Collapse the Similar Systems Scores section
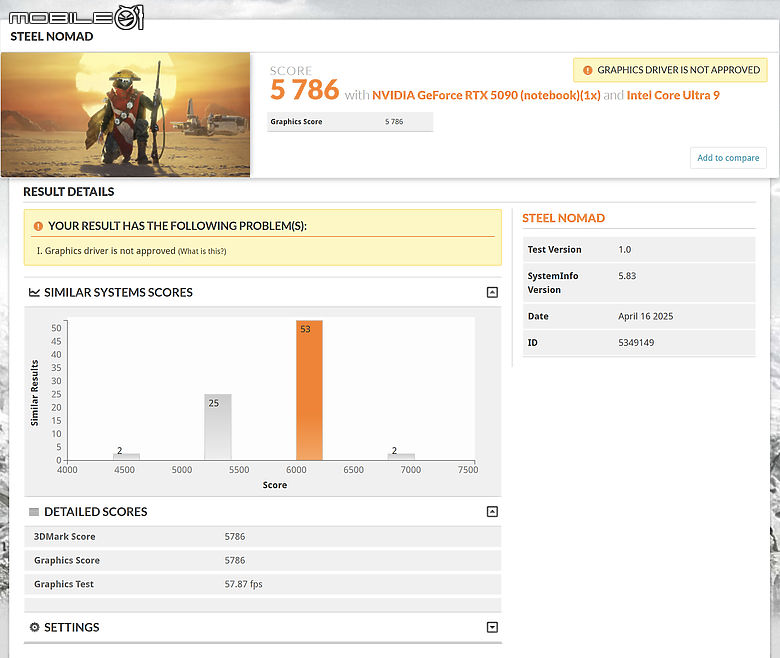The image size is (780, 658). (x=492, y=292)
